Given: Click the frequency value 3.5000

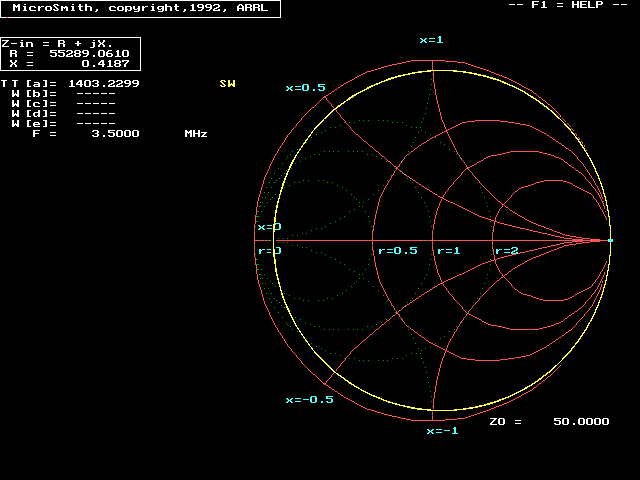Looking at the screenshot, I should [113, 134].
